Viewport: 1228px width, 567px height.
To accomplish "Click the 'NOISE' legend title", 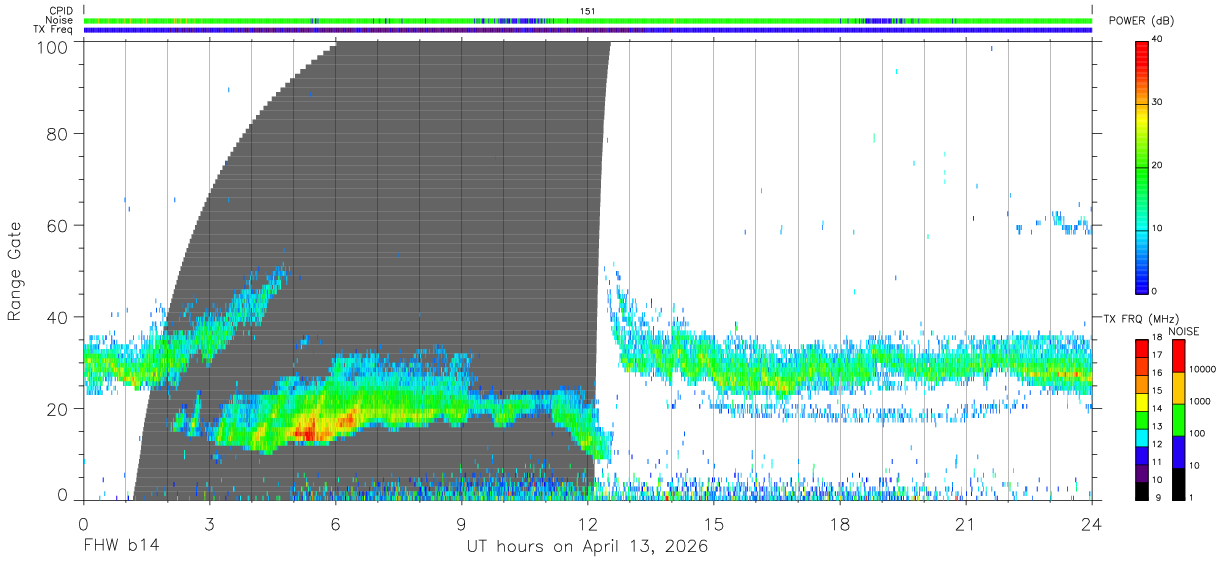I will [1182, 331].
